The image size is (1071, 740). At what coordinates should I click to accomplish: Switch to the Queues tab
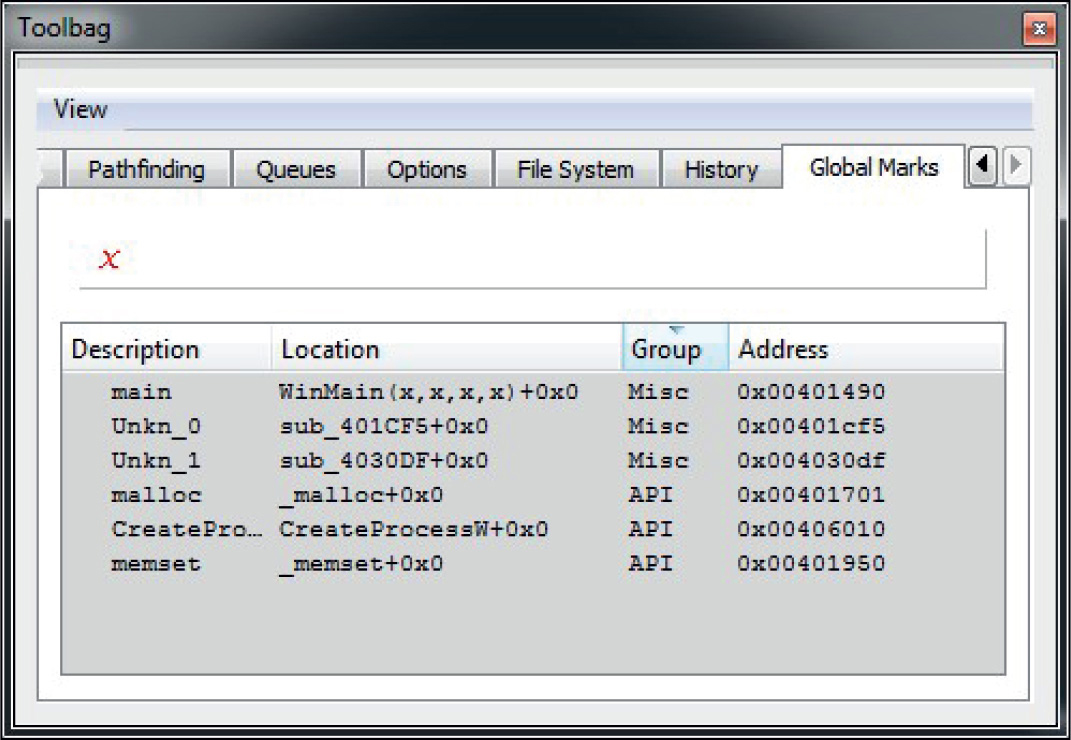click(x=296, y=170)
